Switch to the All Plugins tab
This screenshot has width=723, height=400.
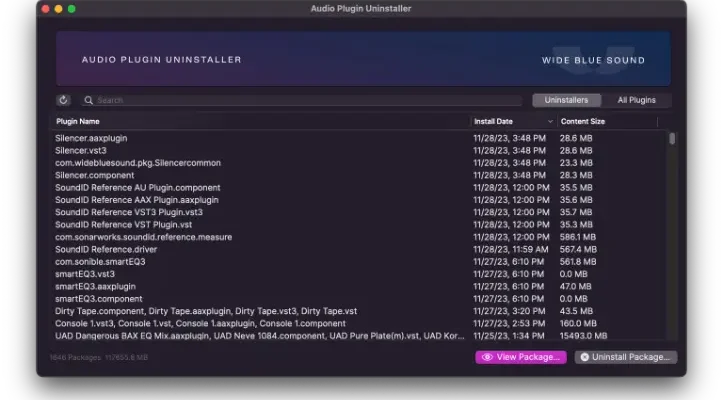[x=636, y=100]
